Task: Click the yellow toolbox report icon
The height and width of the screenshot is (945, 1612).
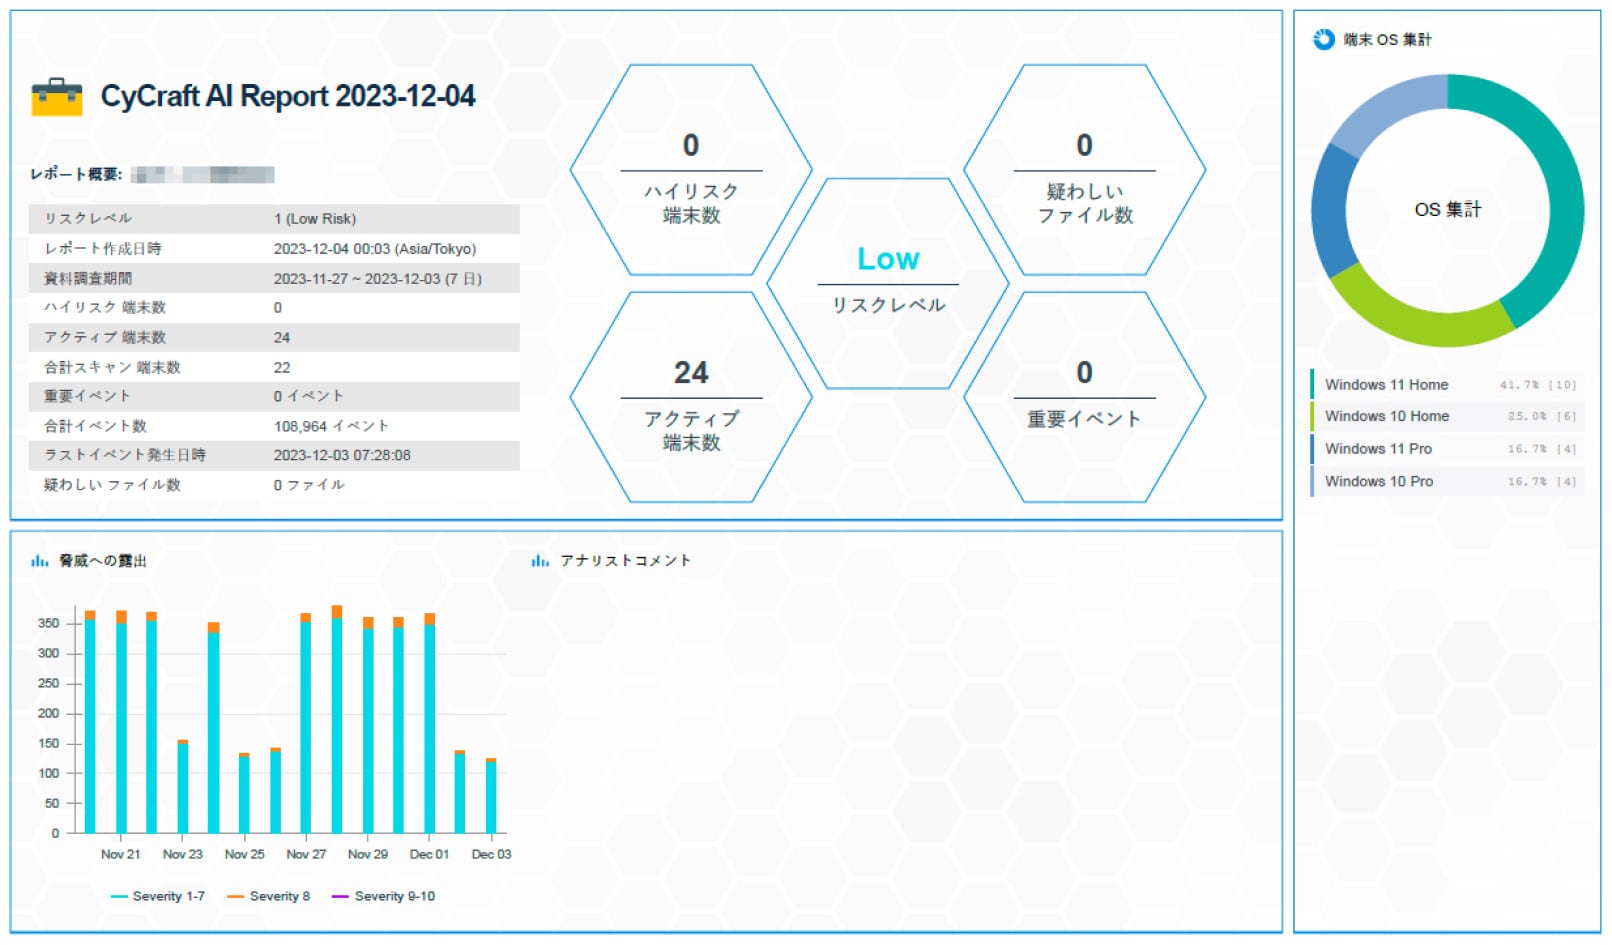Action: (57, 97)
